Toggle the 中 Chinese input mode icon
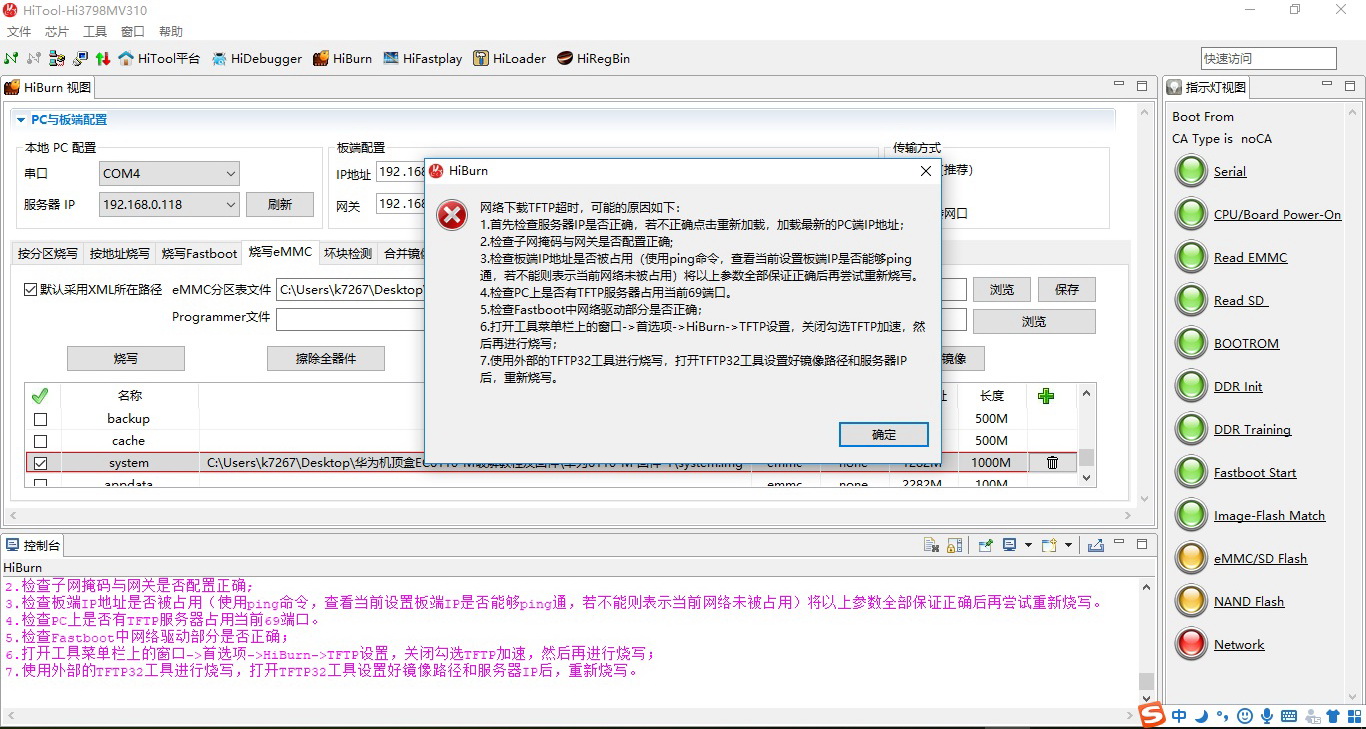Screen dimensions: 1366x729 coord(1180,716)
